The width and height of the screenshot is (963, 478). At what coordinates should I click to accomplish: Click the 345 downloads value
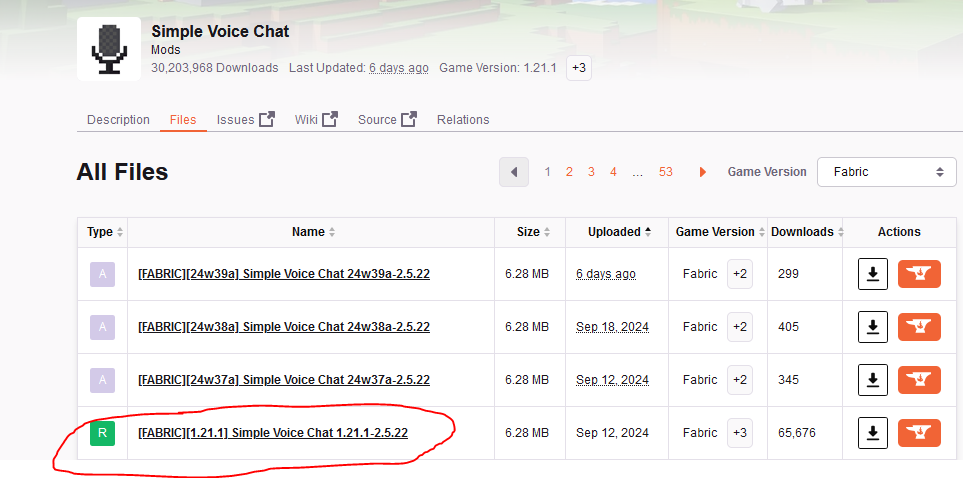(x=788, y=380)
